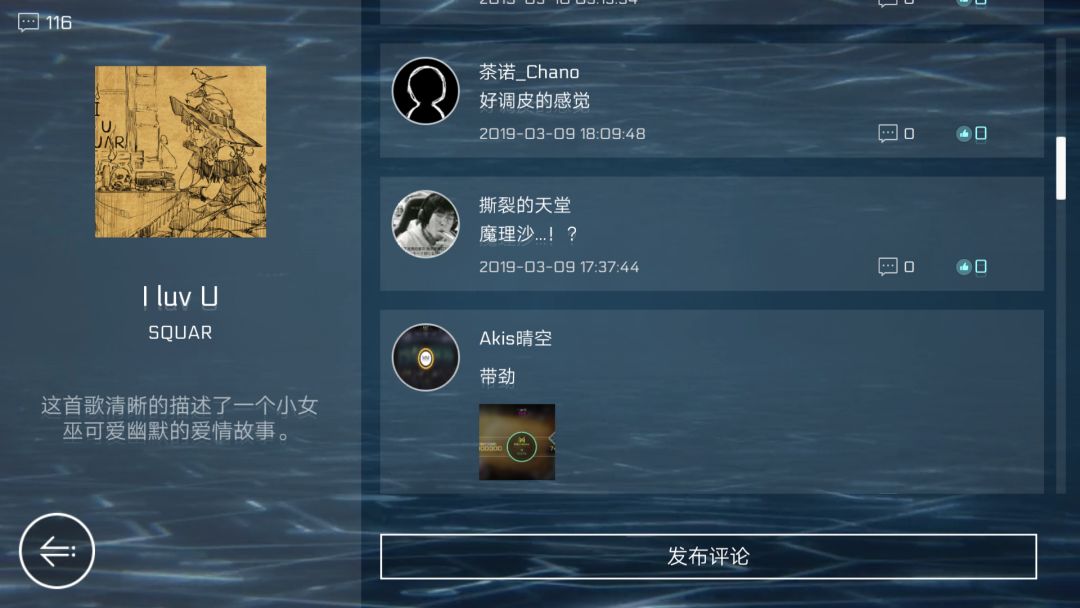Click the comment list scrollbar handle
The image size is (1080, 608).
pos(1061,169)
